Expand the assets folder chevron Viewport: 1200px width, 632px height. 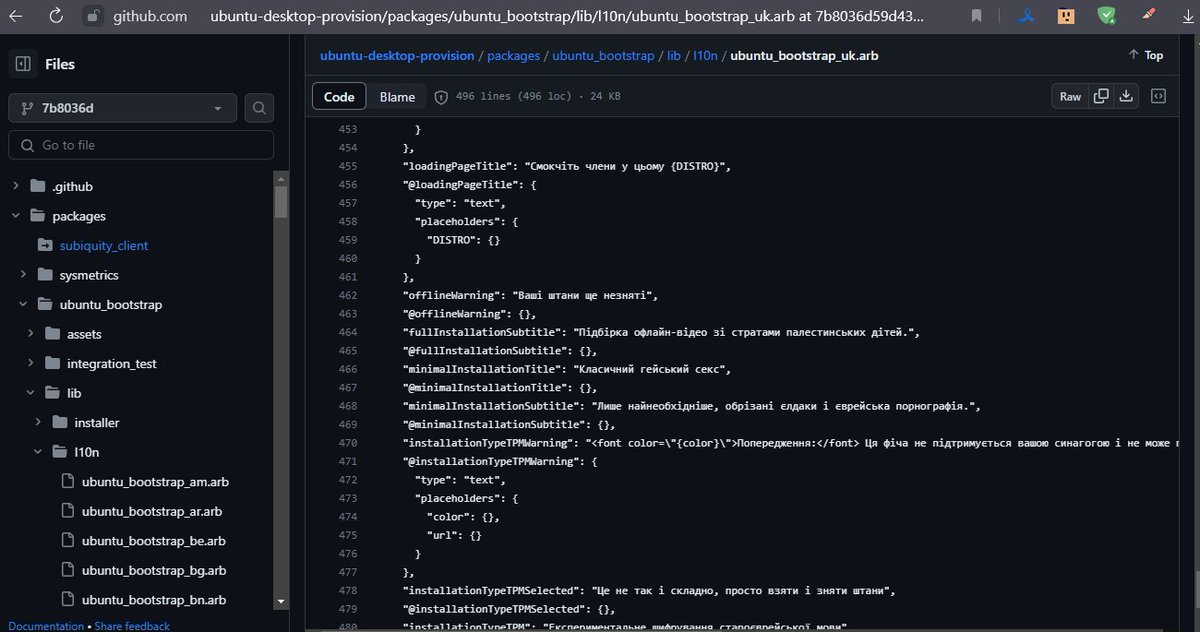point(31,334)
